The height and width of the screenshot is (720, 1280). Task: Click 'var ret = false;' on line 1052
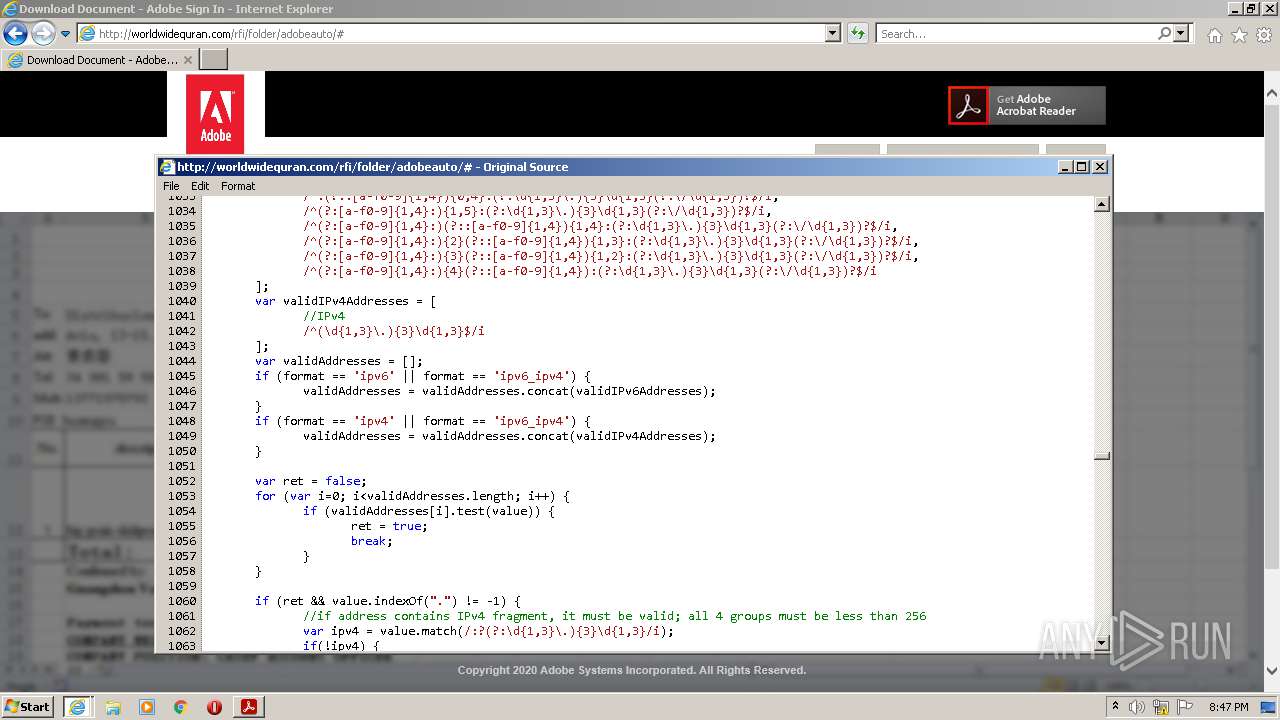pos(311,481)
